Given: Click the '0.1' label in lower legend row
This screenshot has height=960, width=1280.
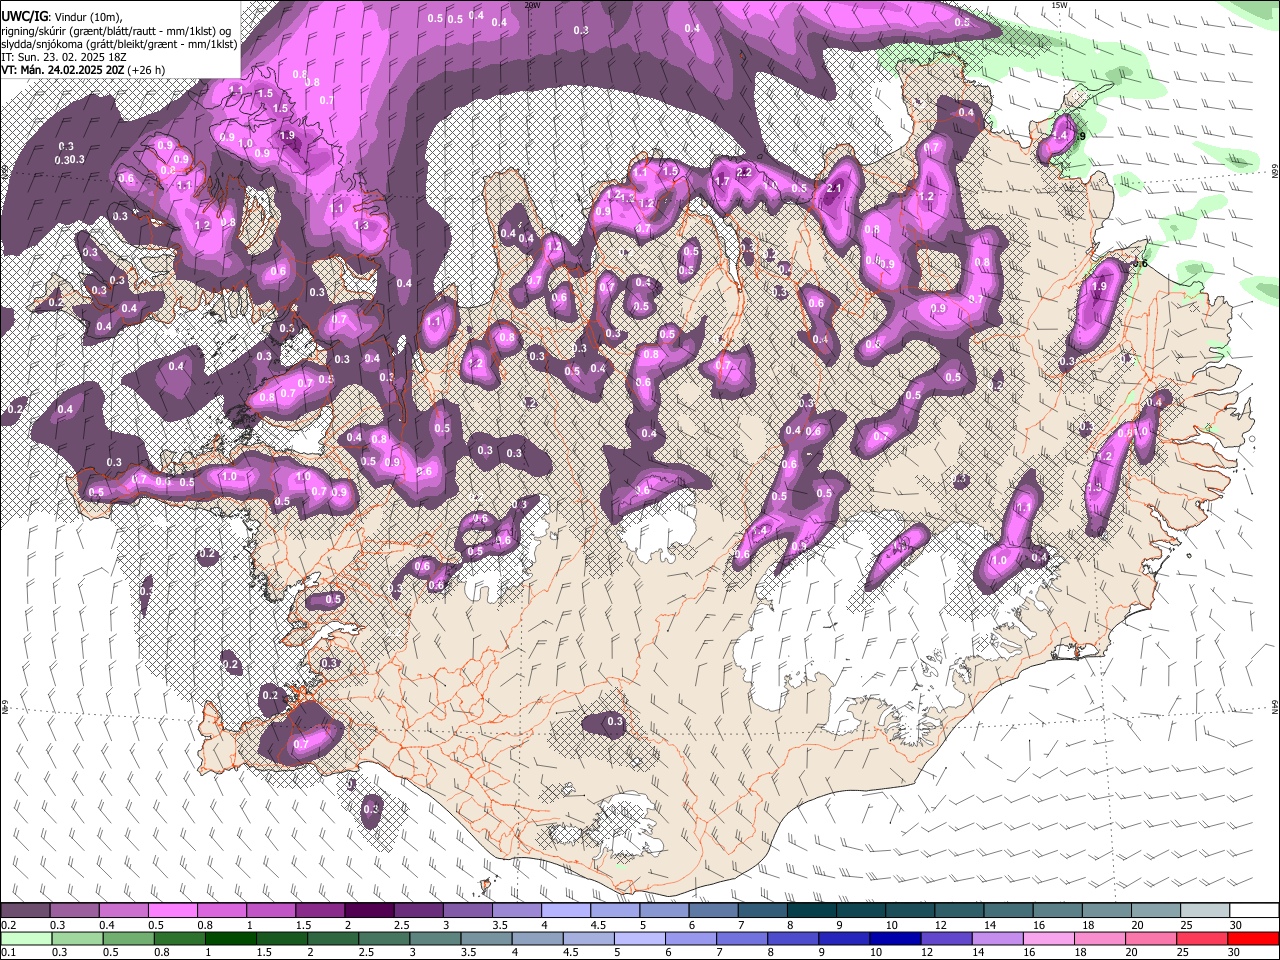Looking at the screenshot, I should click(8, 952).
